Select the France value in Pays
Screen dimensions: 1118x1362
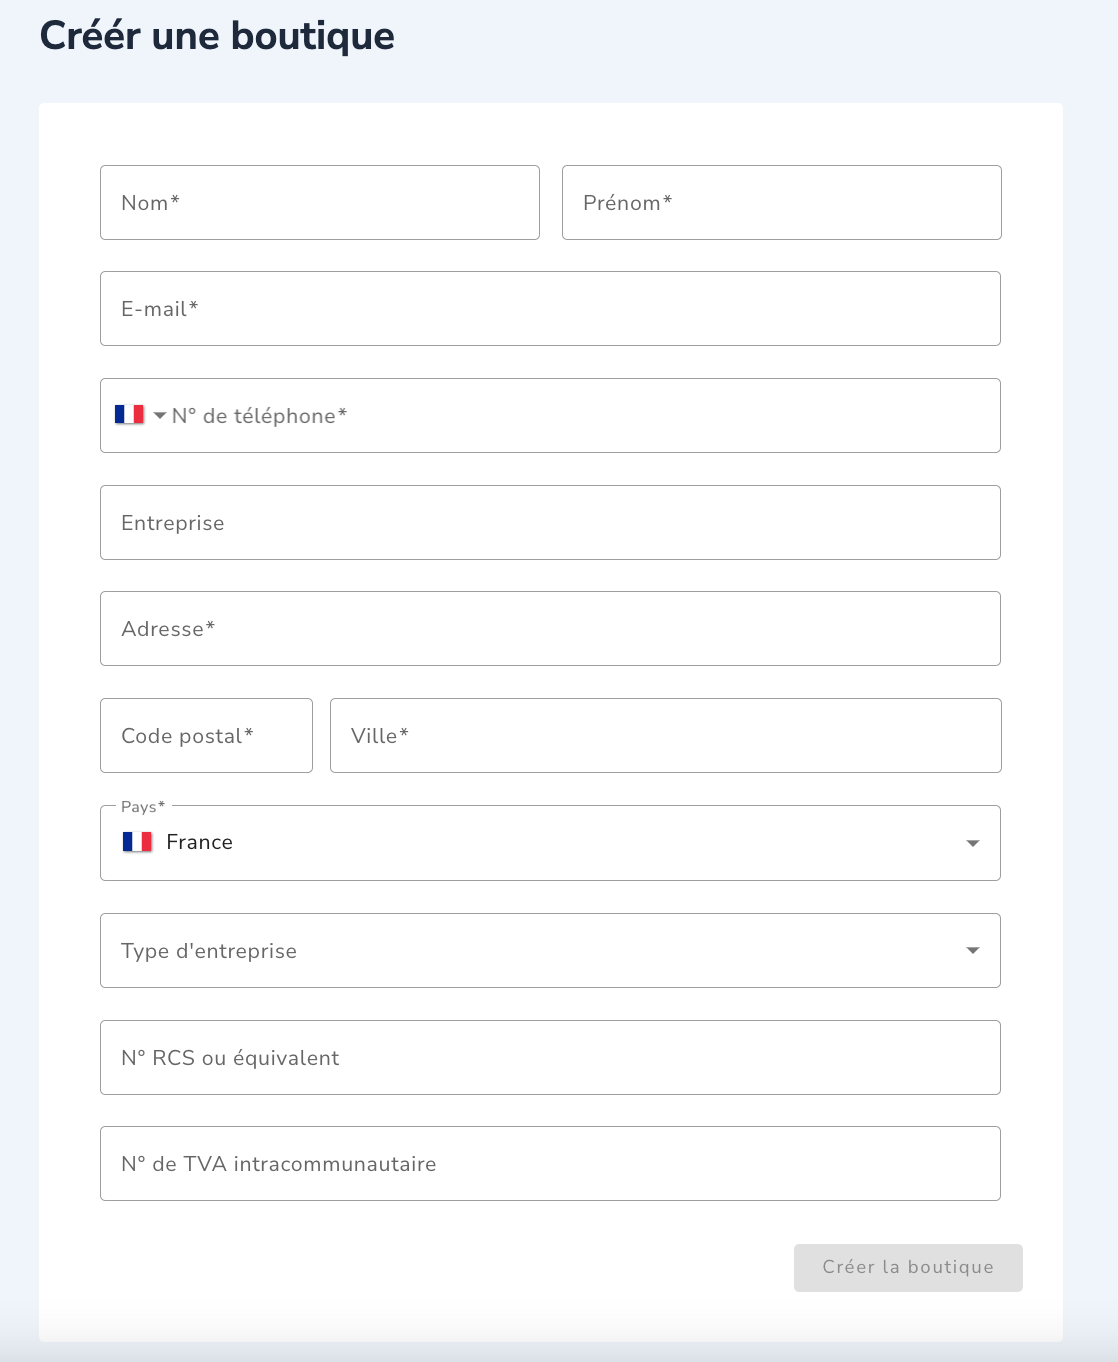[x=199, y=842]
